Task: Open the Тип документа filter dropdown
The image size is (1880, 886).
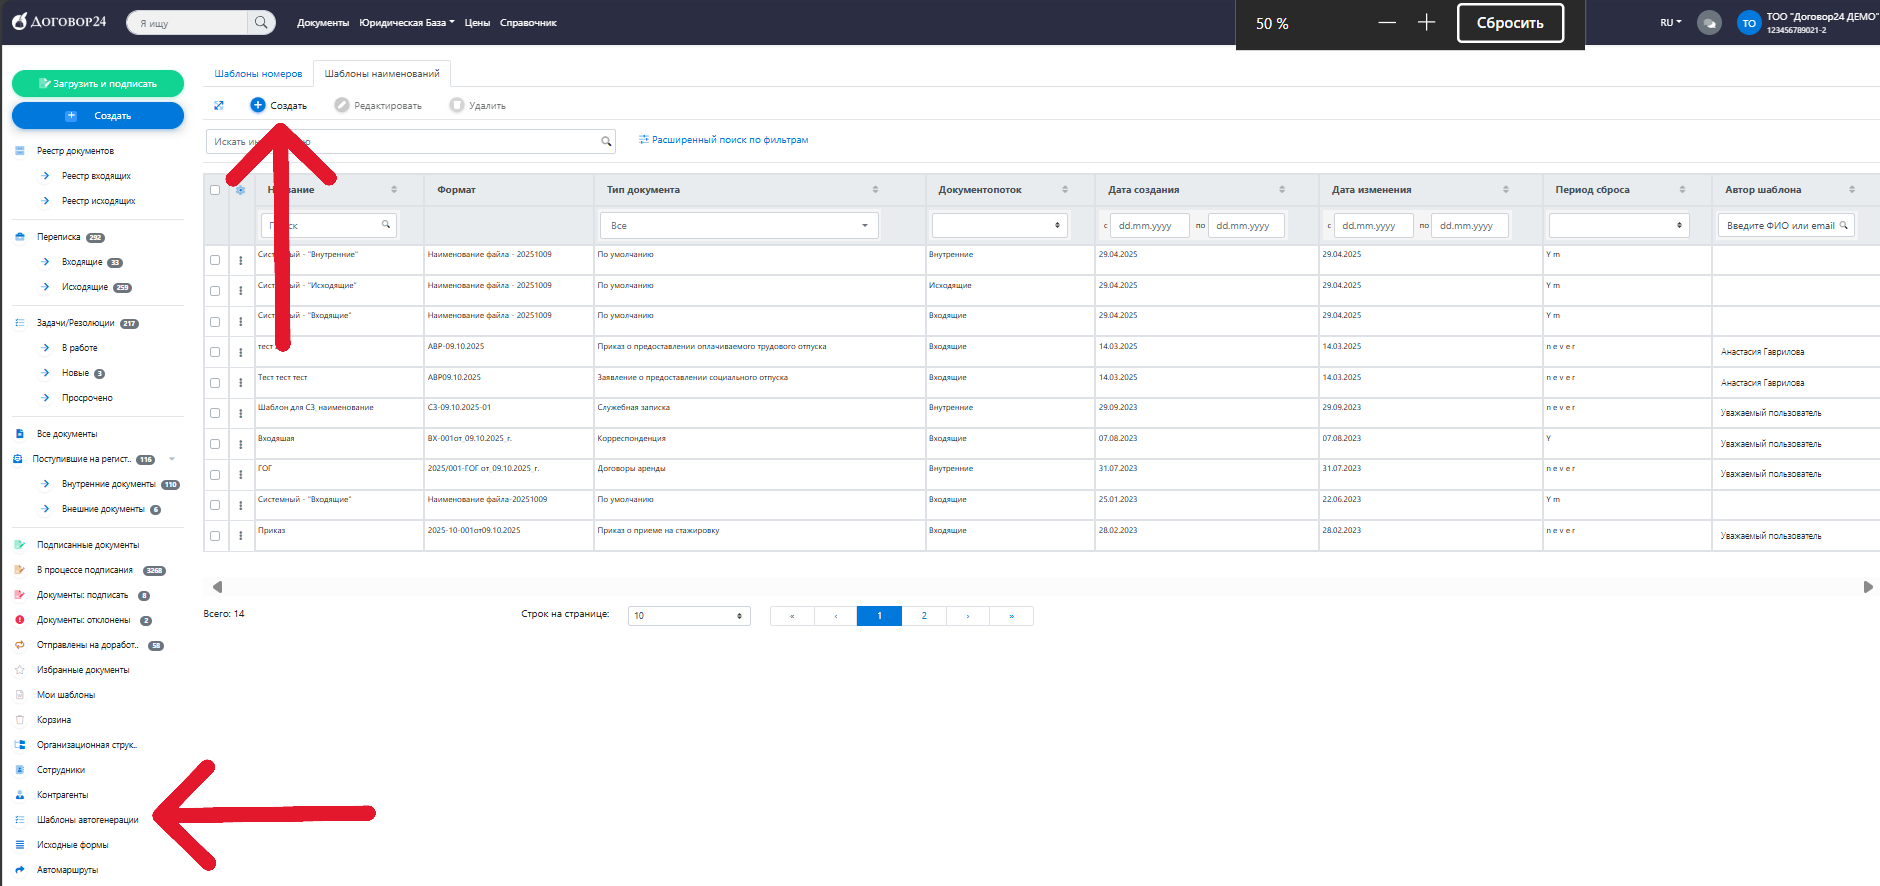Action: pos(739,226)
